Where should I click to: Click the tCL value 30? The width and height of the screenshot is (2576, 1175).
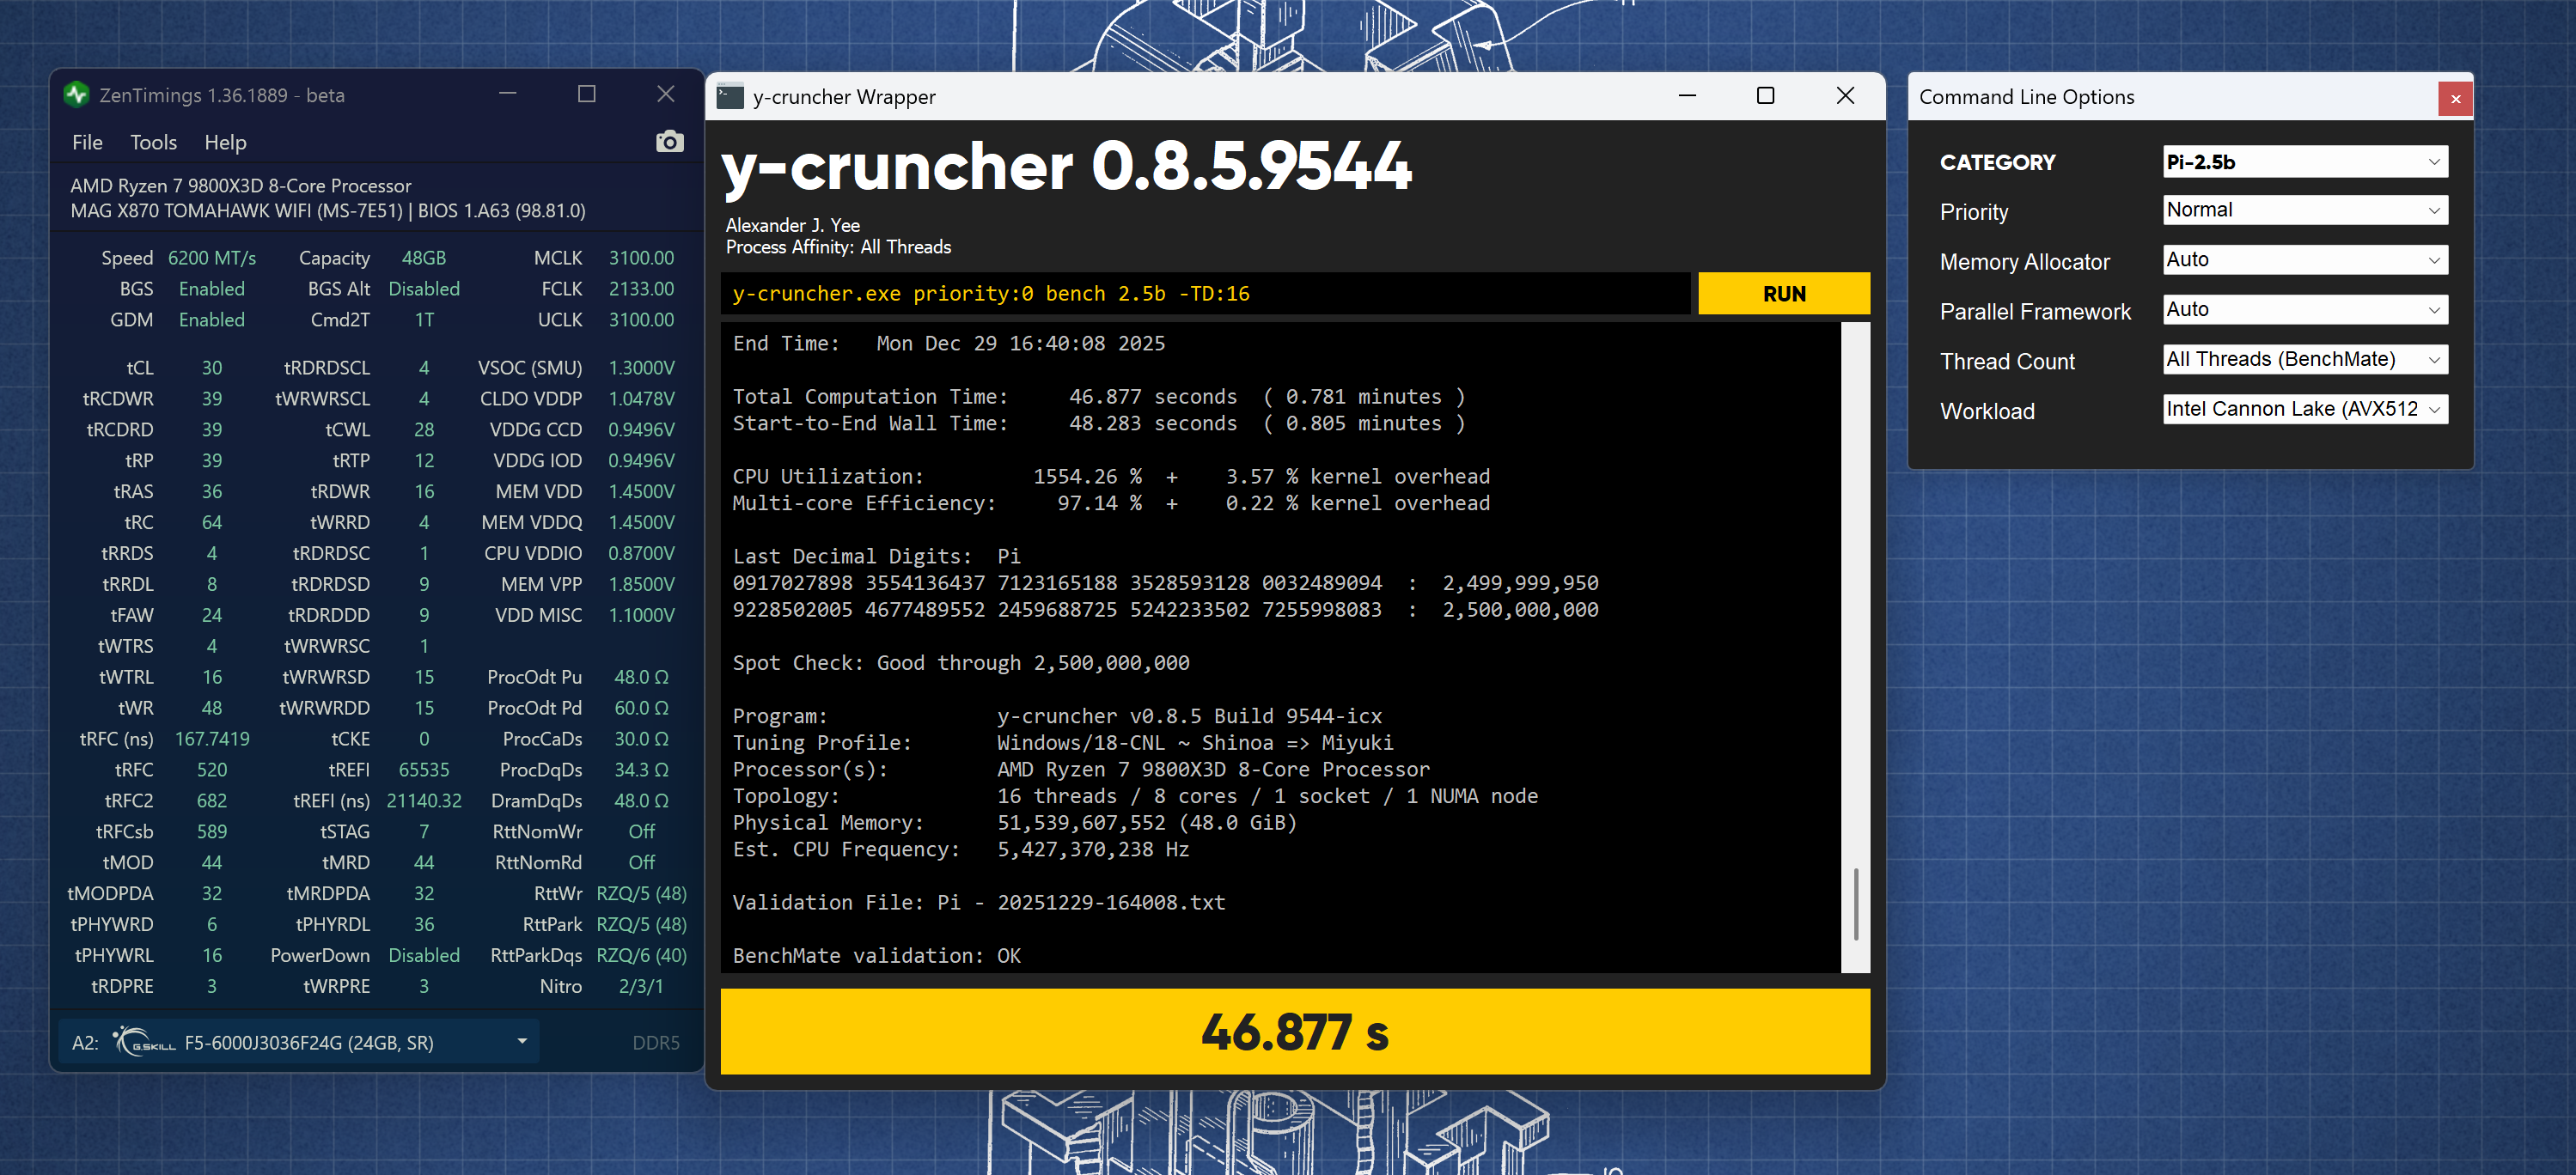pyautogui.click(x=212, y=368)
